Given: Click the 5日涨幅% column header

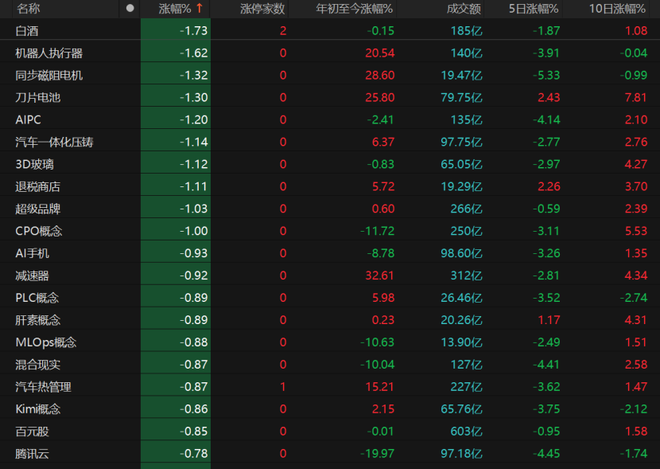Looking at the screenshot, I should (x=533, y=9).
